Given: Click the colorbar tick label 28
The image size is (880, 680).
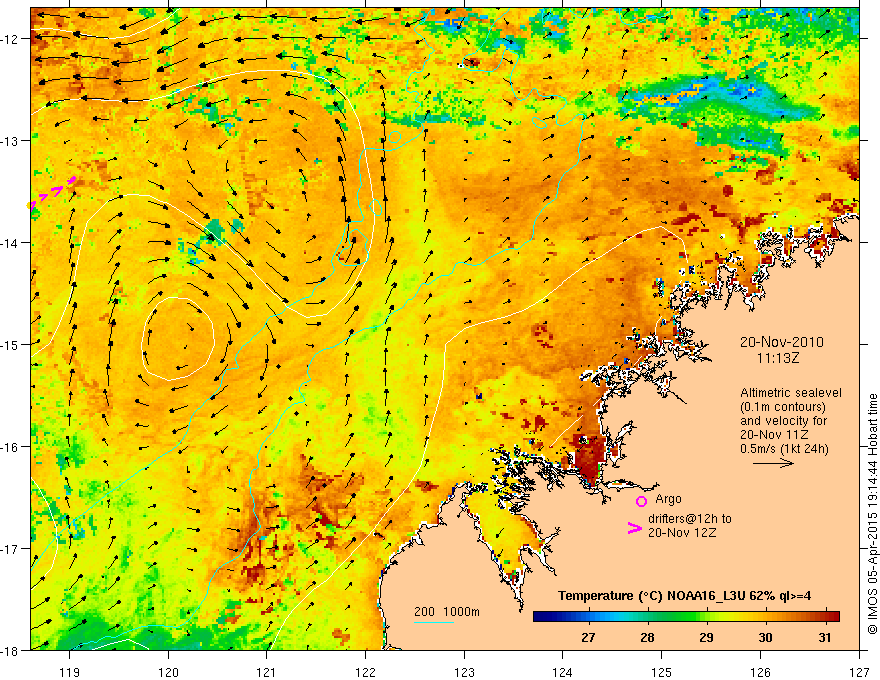Looking at the screenshot, I should pyautogui.click(x=647, y=637).
